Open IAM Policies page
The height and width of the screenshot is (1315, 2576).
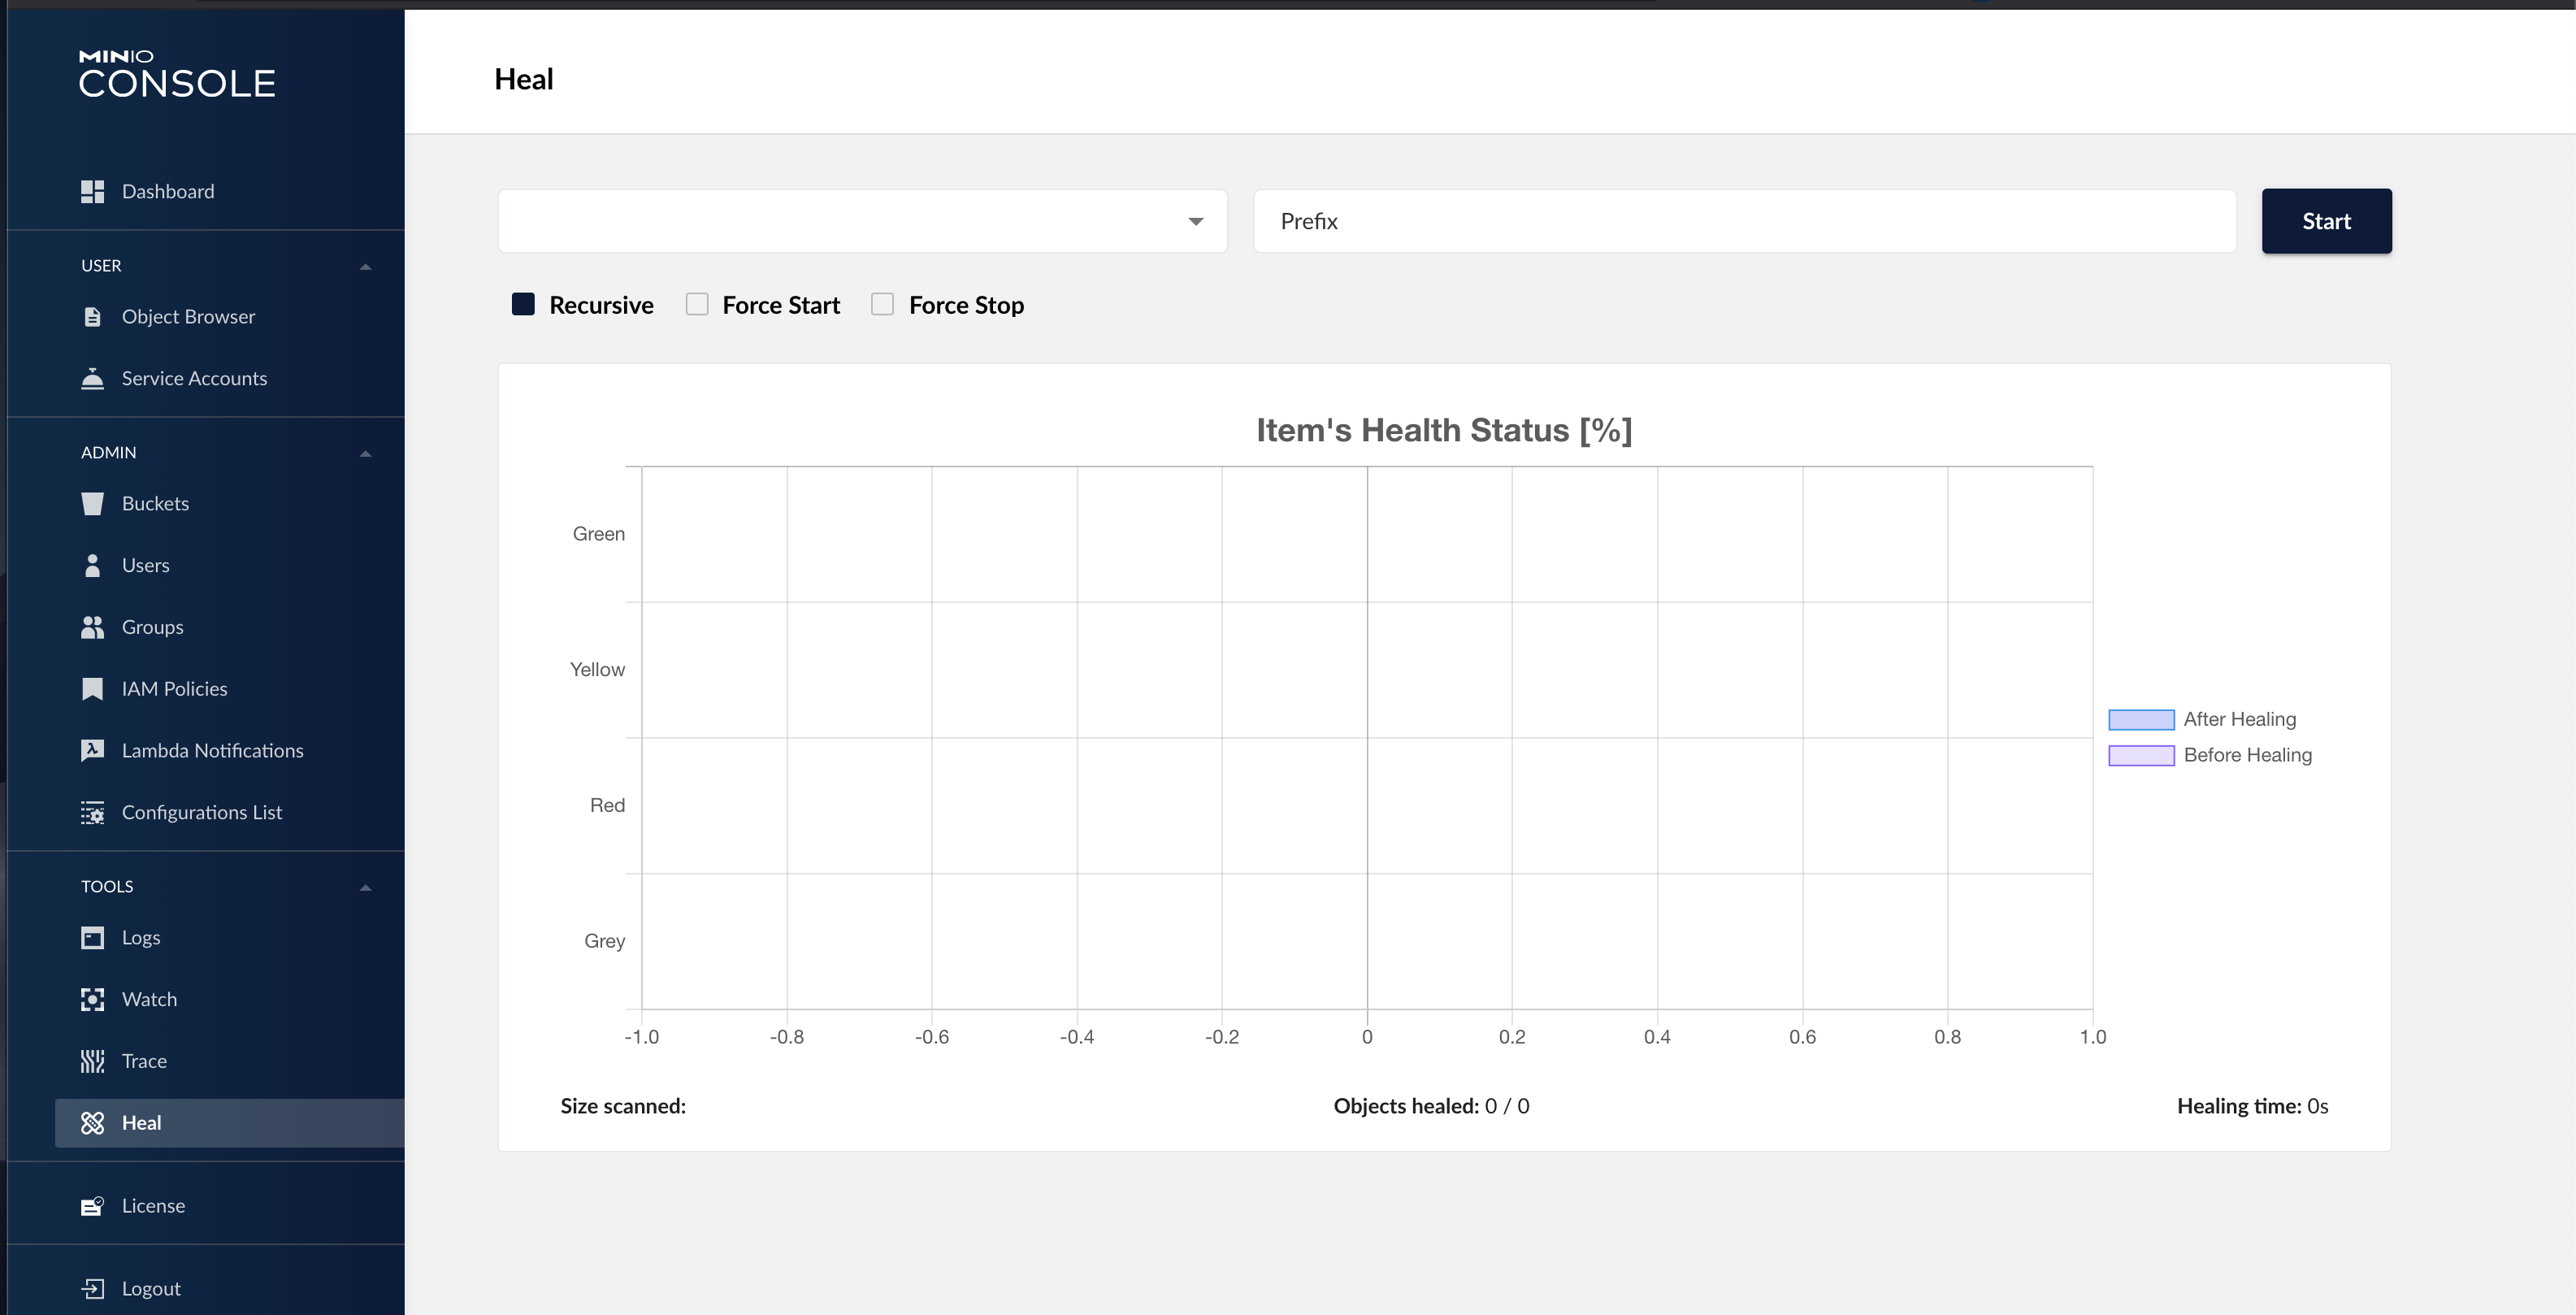coord(174,689)
